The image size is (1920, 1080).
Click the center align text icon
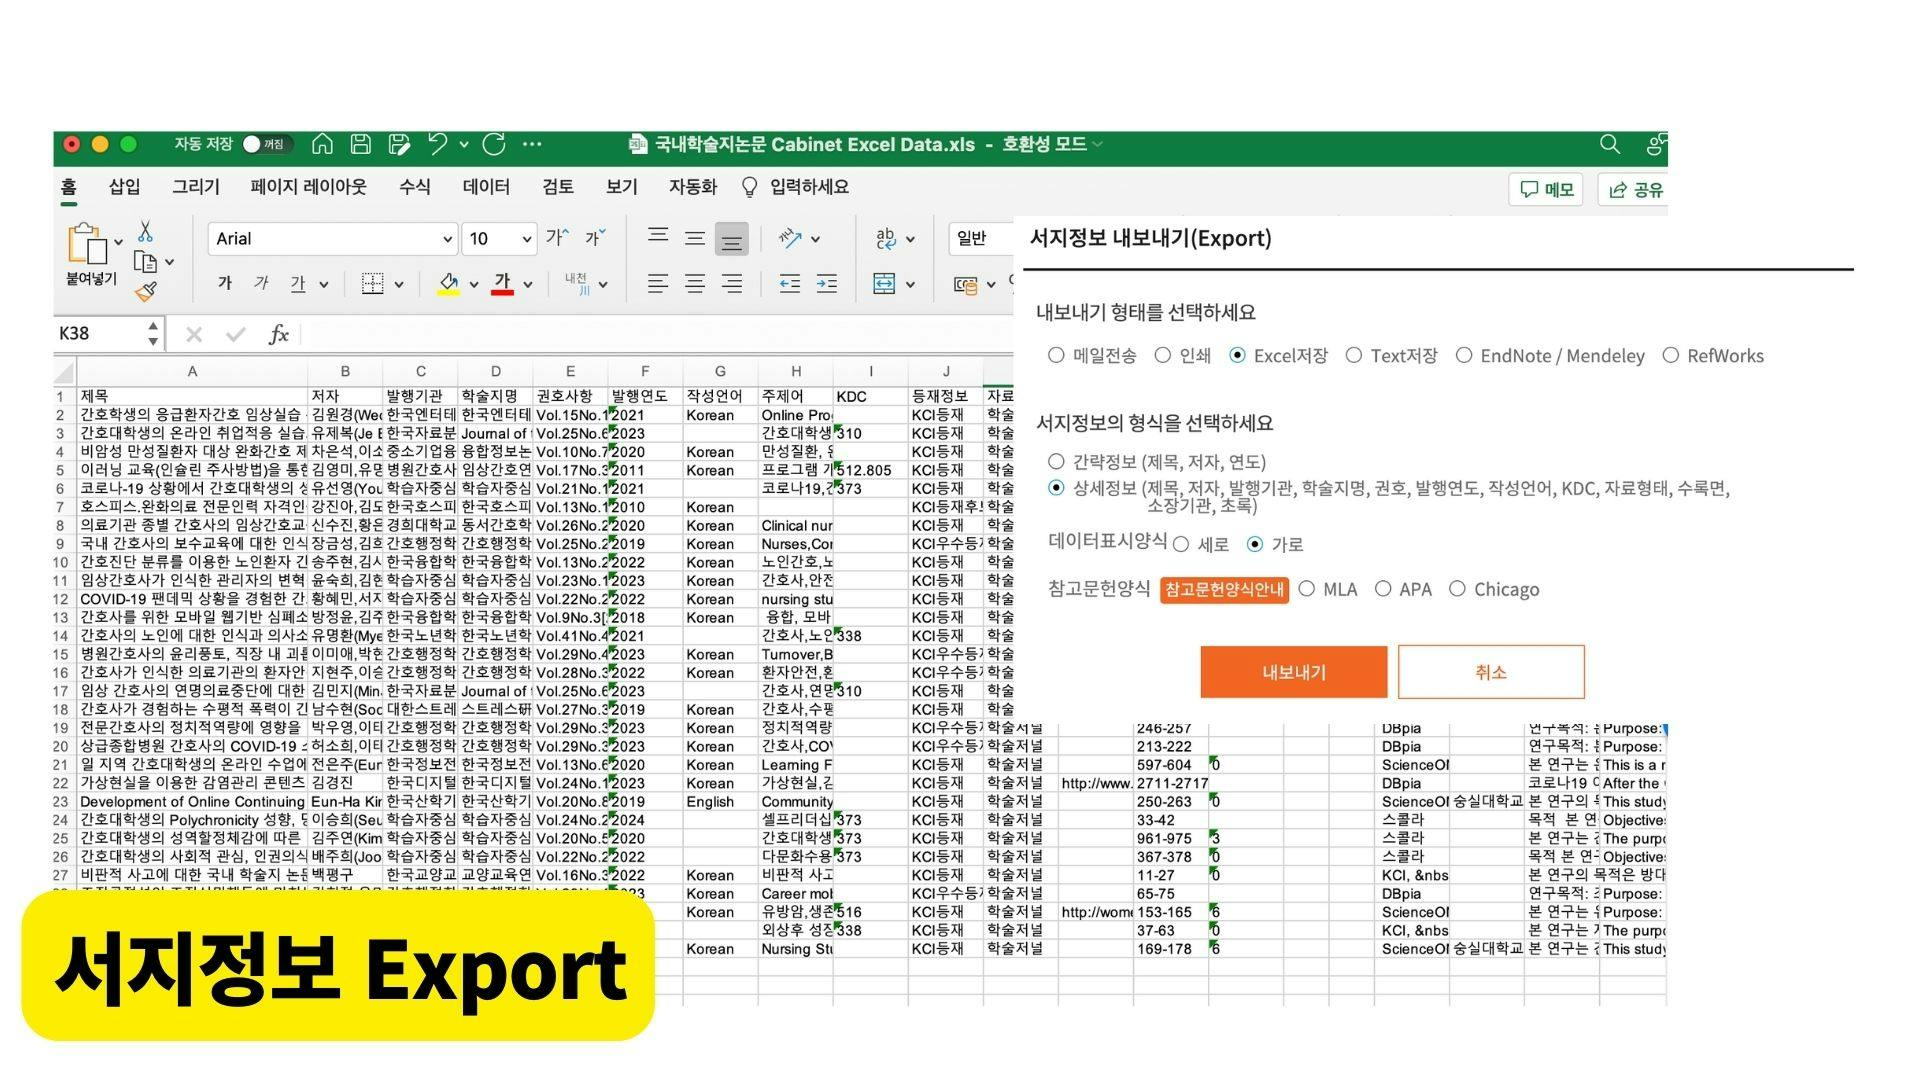[694, 284]
